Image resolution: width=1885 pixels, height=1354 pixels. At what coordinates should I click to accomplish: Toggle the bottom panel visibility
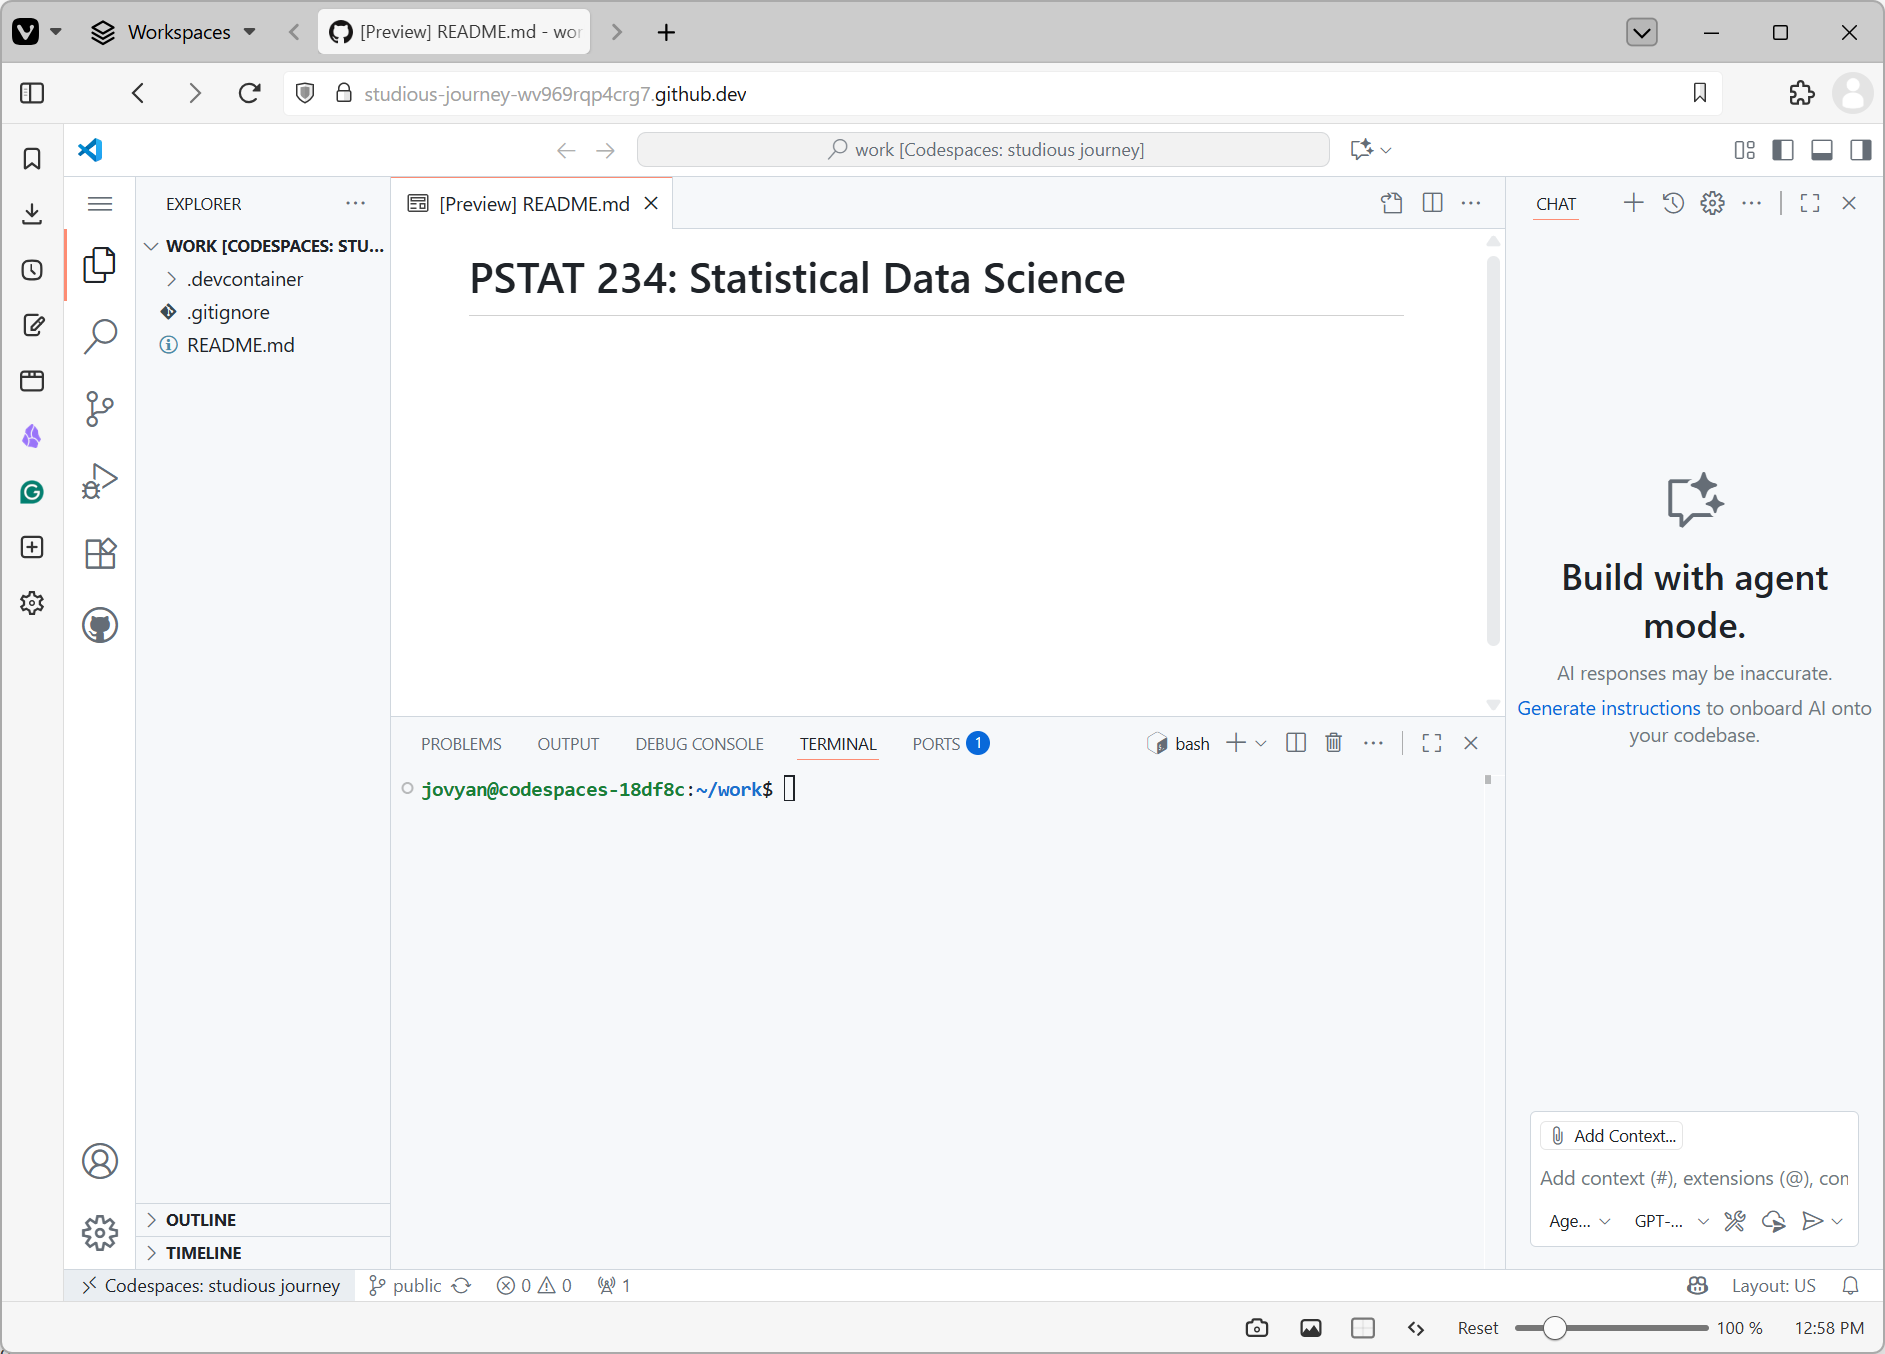pos(1822,150)
